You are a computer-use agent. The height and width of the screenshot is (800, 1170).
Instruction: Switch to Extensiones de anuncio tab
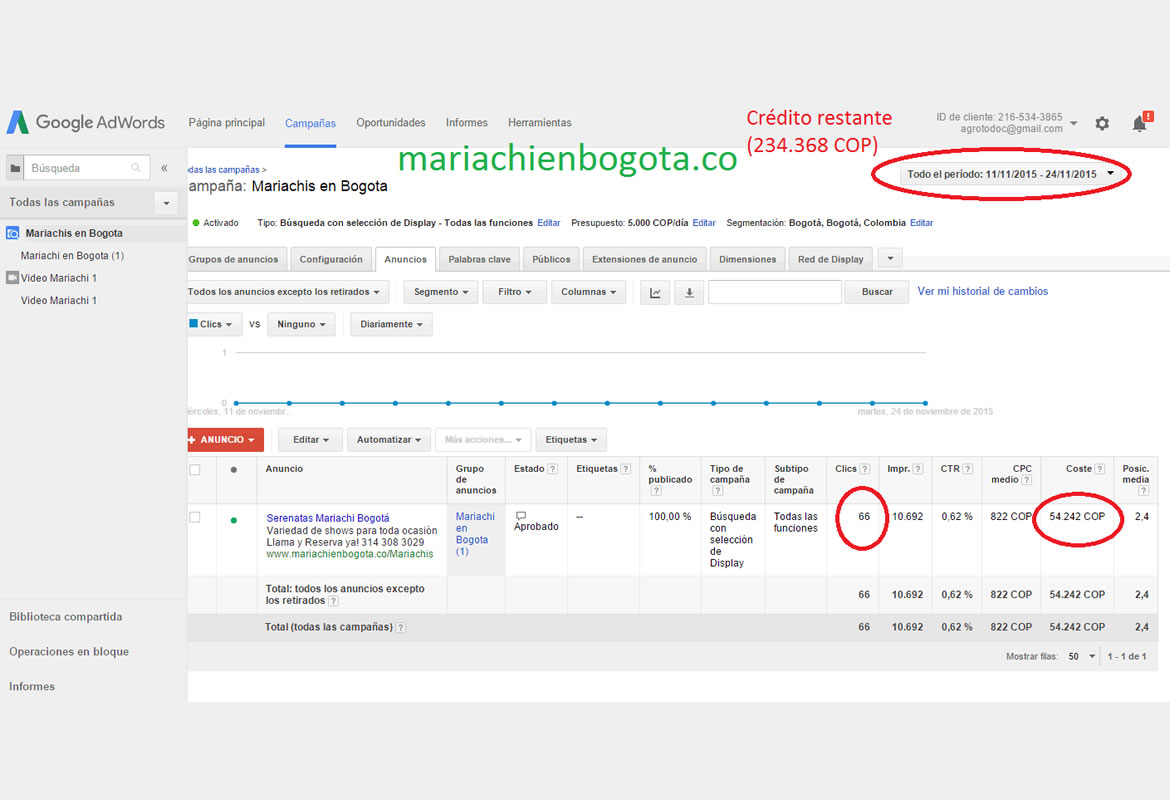(645, 259)
